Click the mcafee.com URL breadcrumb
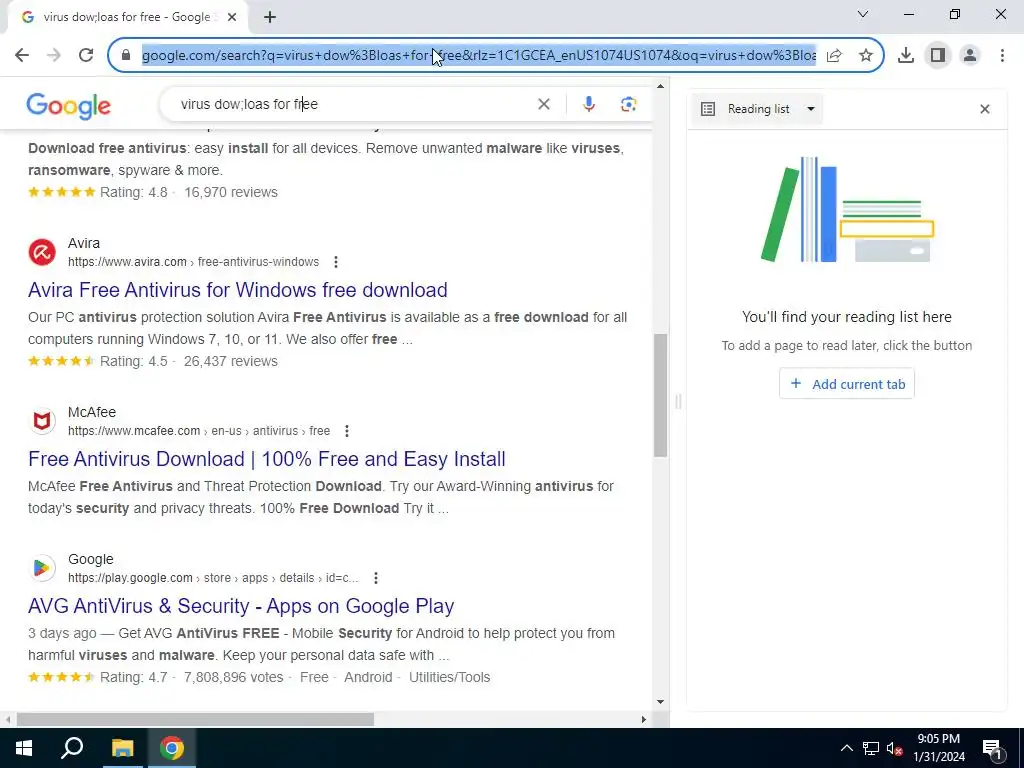 point(199,431)
